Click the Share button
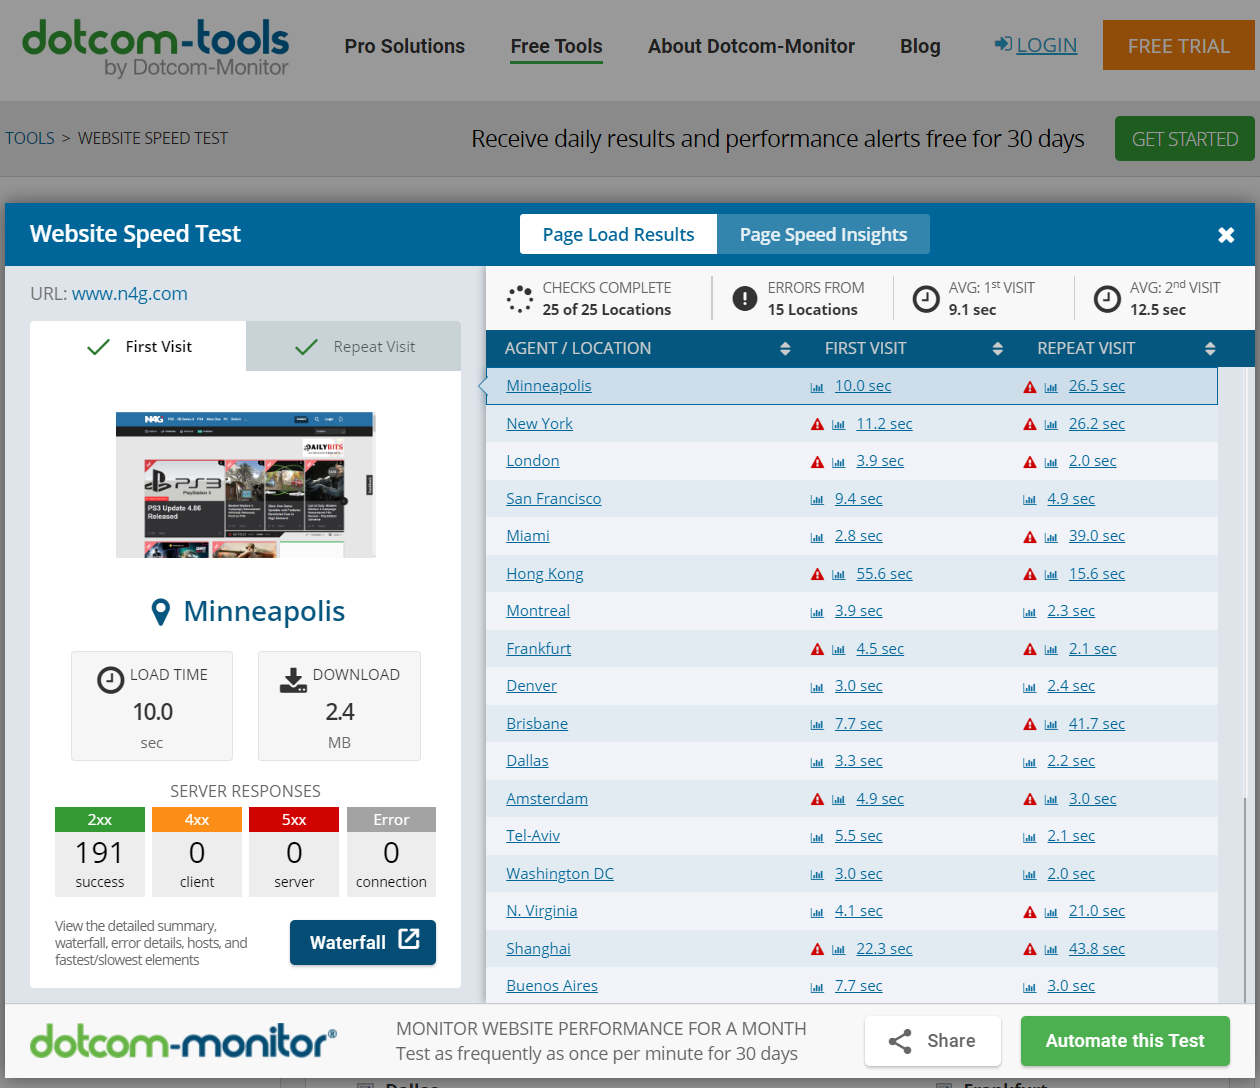 pos(932,1041)
